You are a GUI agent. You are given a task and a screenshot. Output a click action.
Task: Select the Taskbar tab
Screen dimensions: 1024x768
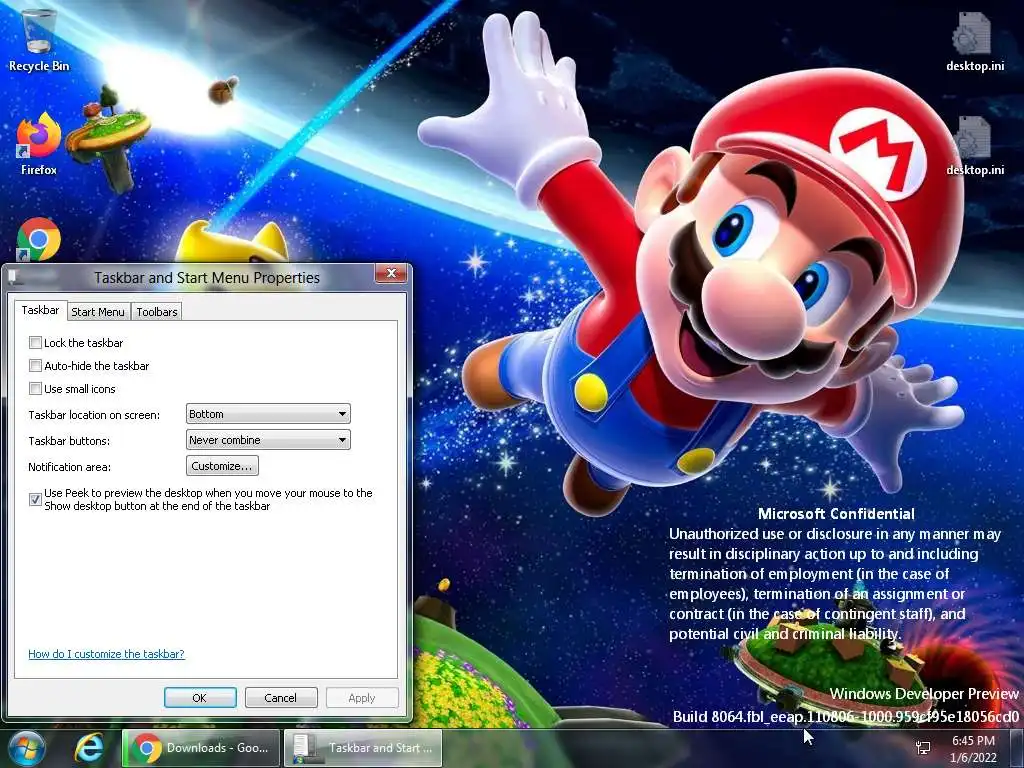coord(40,310)
